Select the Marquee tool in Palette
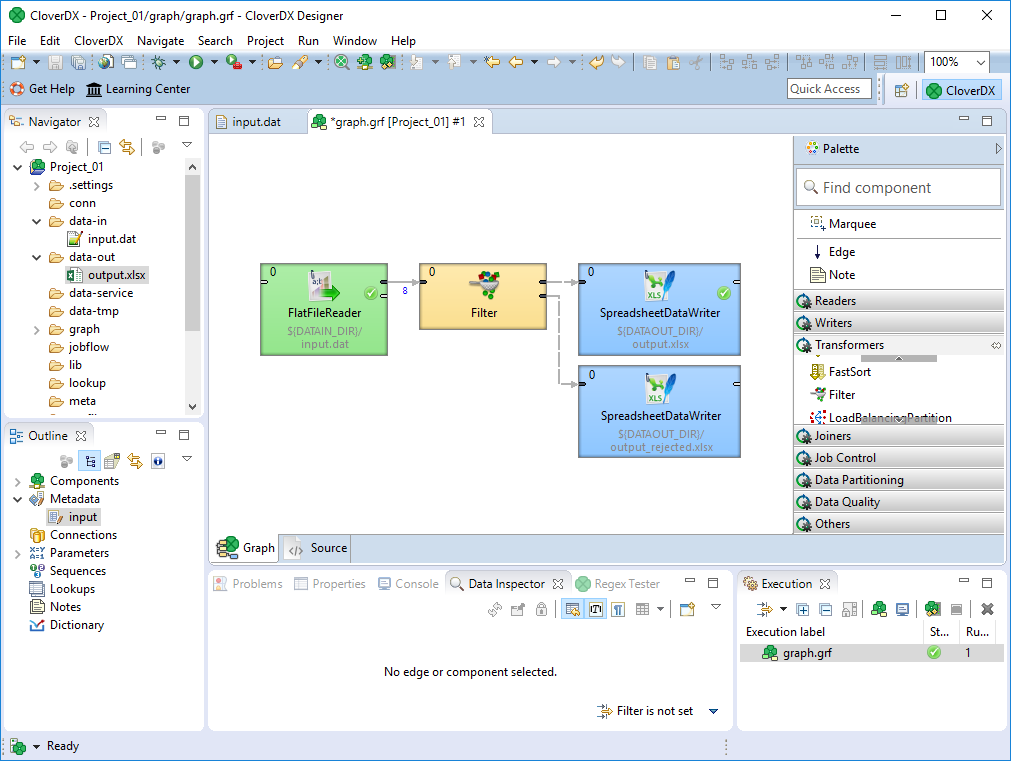This screenshot has width=1011, height=761. 851,224
